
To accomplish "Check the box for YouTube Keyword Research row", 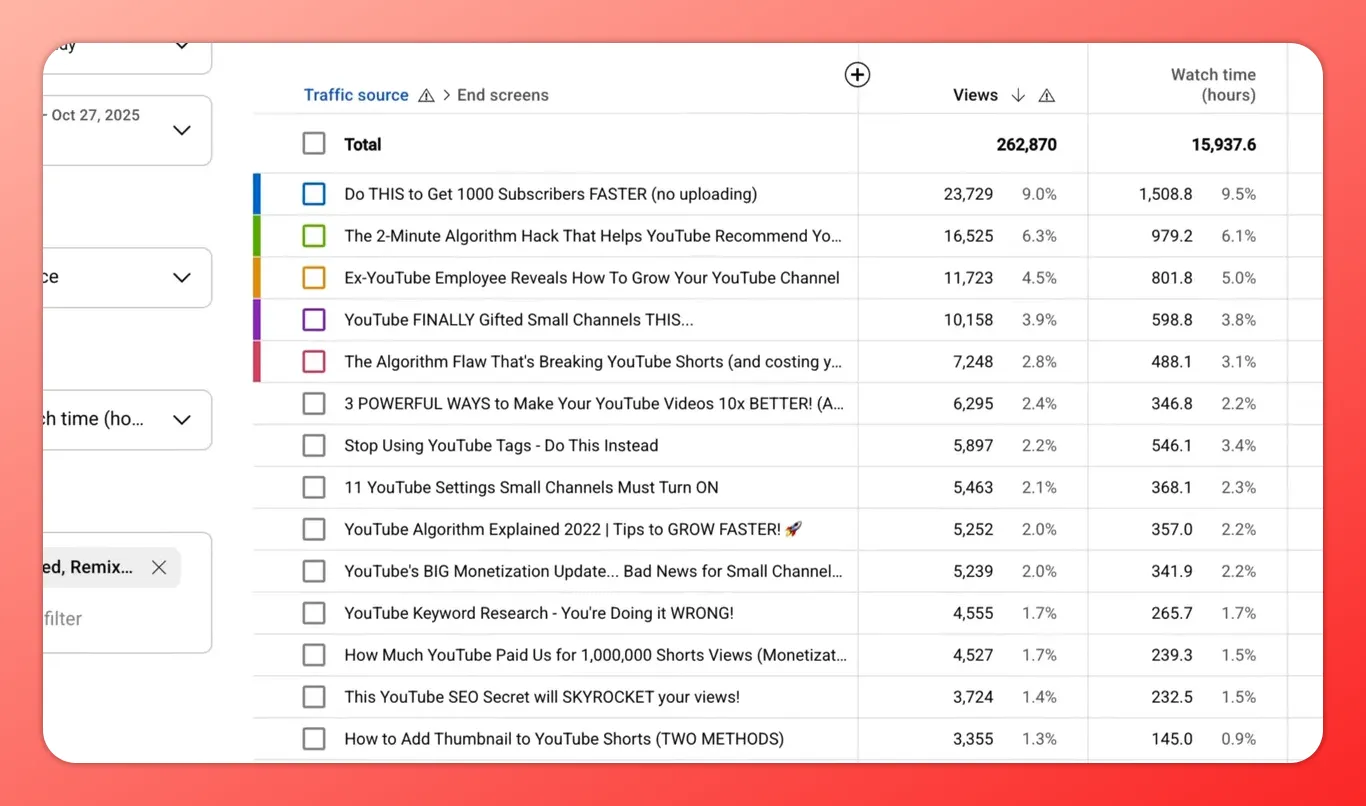I will (x=314, y=613).
